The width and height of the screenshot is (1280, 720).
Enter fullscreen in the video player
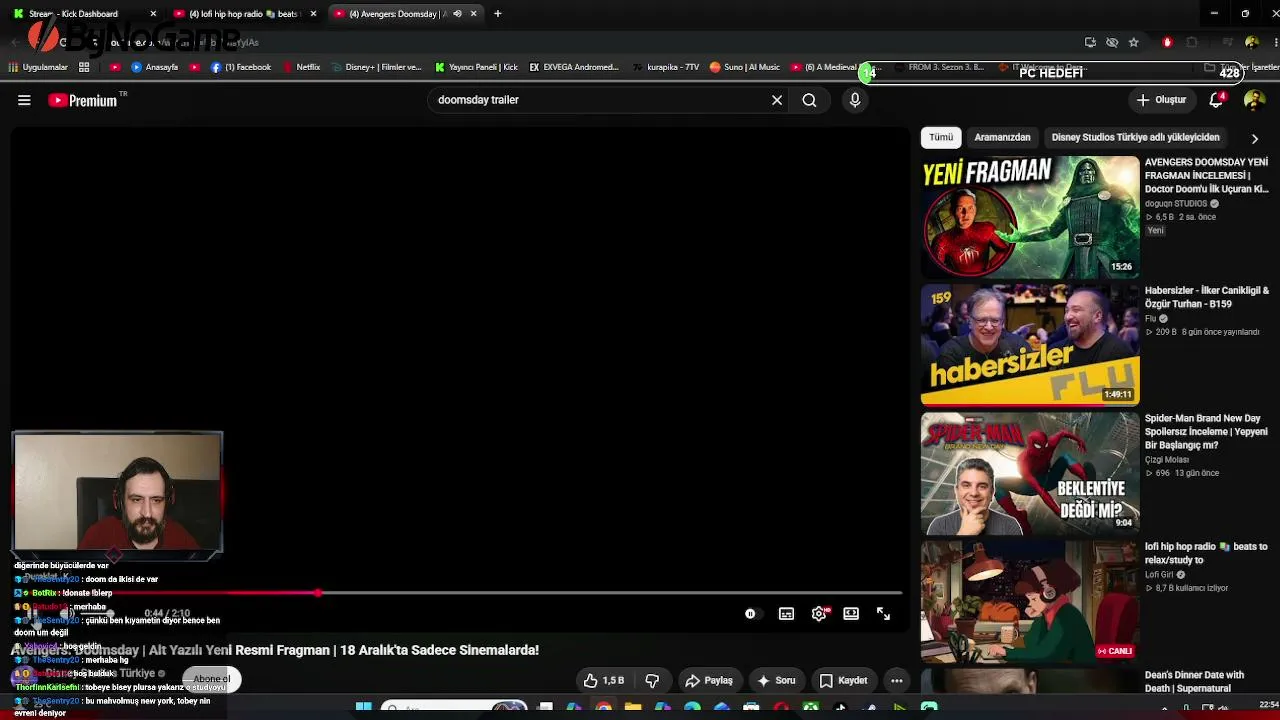[x=883, y=614]
